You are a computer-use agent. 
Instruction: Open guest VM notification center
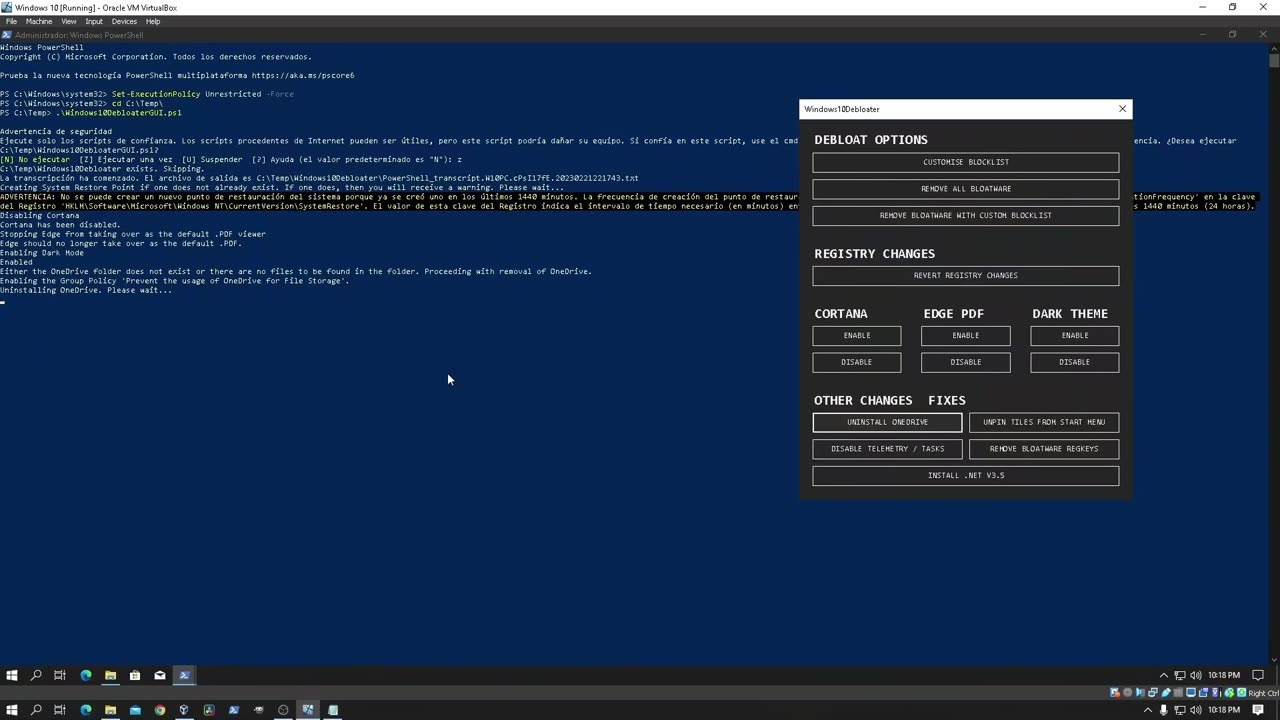pyautogui.click(x=1259, y=675)
